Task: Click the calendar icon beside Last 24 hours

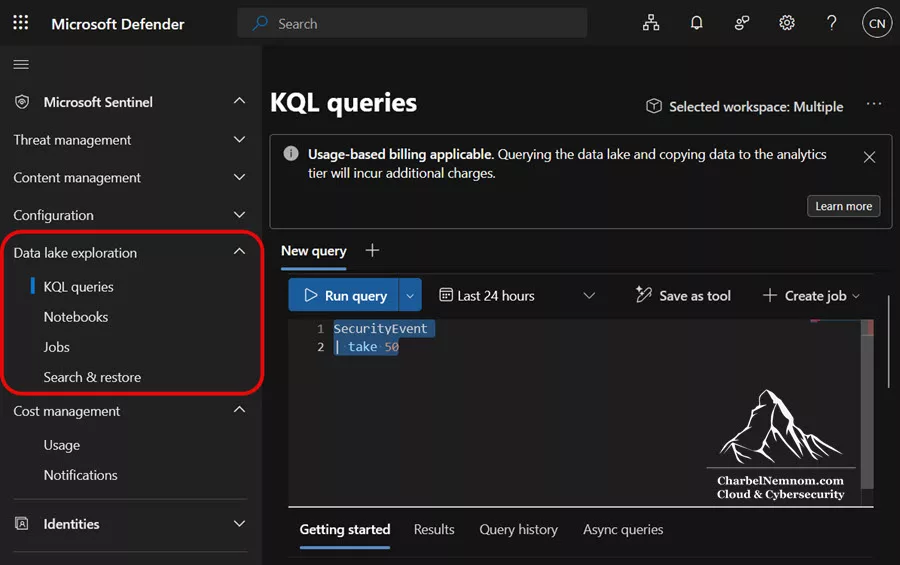Action: 446,295
